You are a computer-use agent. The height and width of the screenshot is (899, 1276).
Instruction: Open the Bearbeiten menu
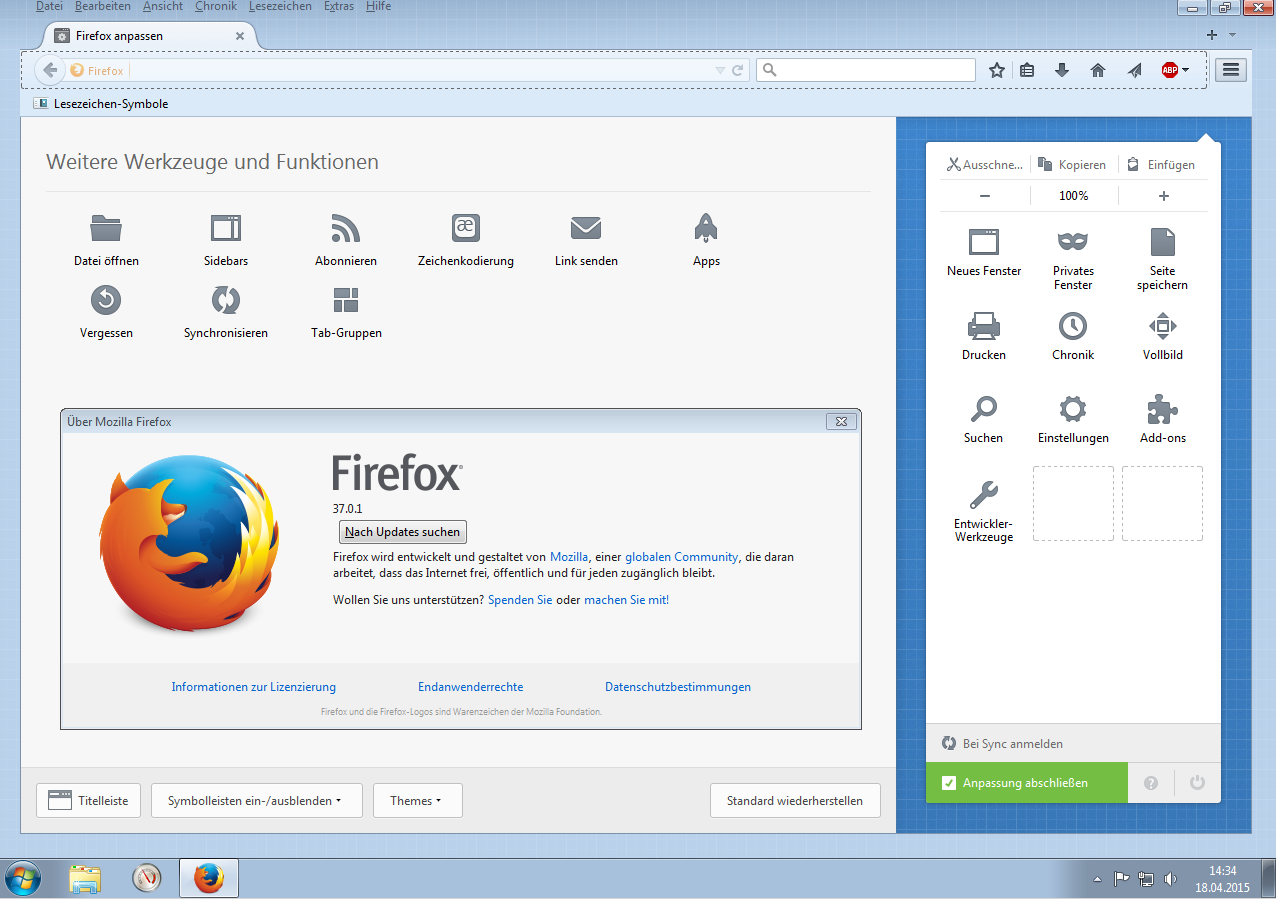point(102,6)
